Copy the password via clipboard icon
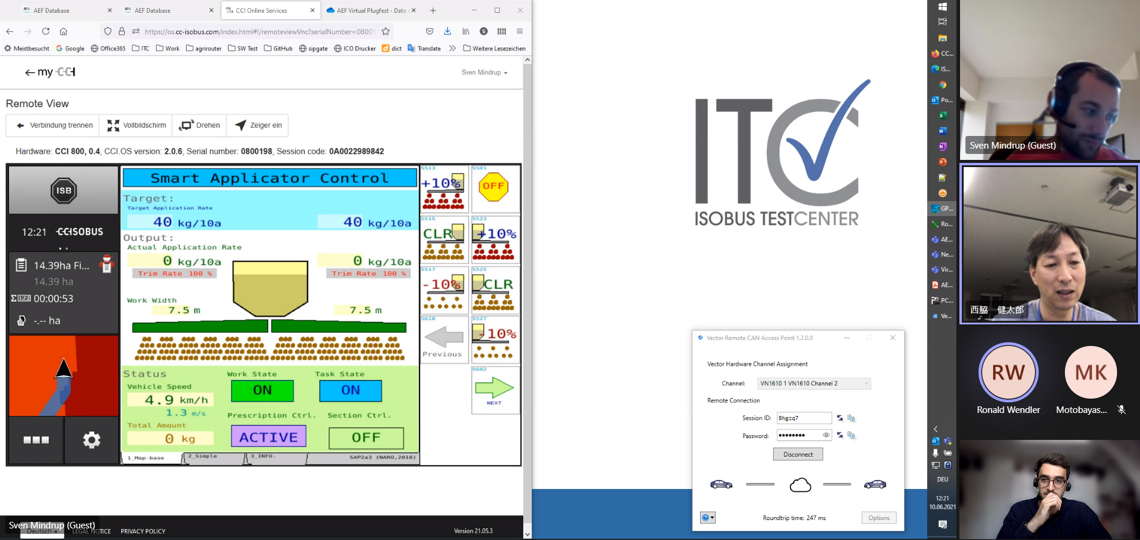Viewport: 1140px width, 540px height. click(851, 435)
